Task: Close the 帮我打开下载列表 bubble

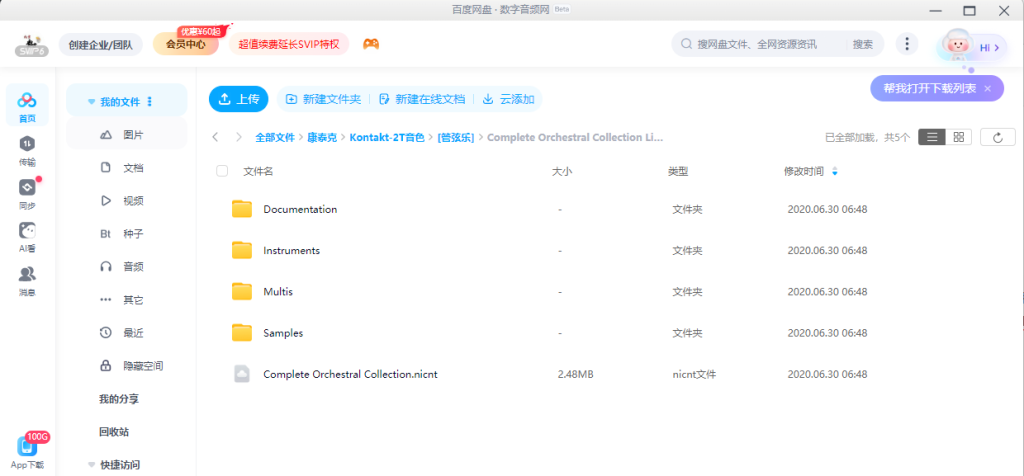Action: coord(988,88)
